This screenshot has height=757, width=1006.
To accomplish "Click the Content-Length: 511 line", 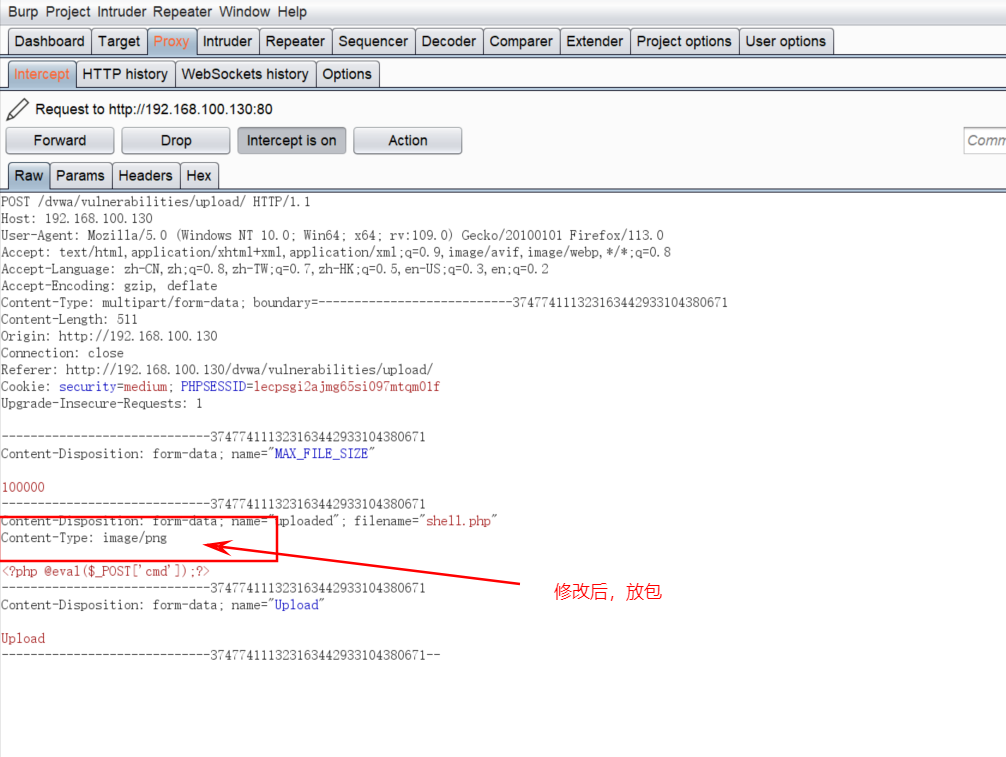I will (69, 319).
